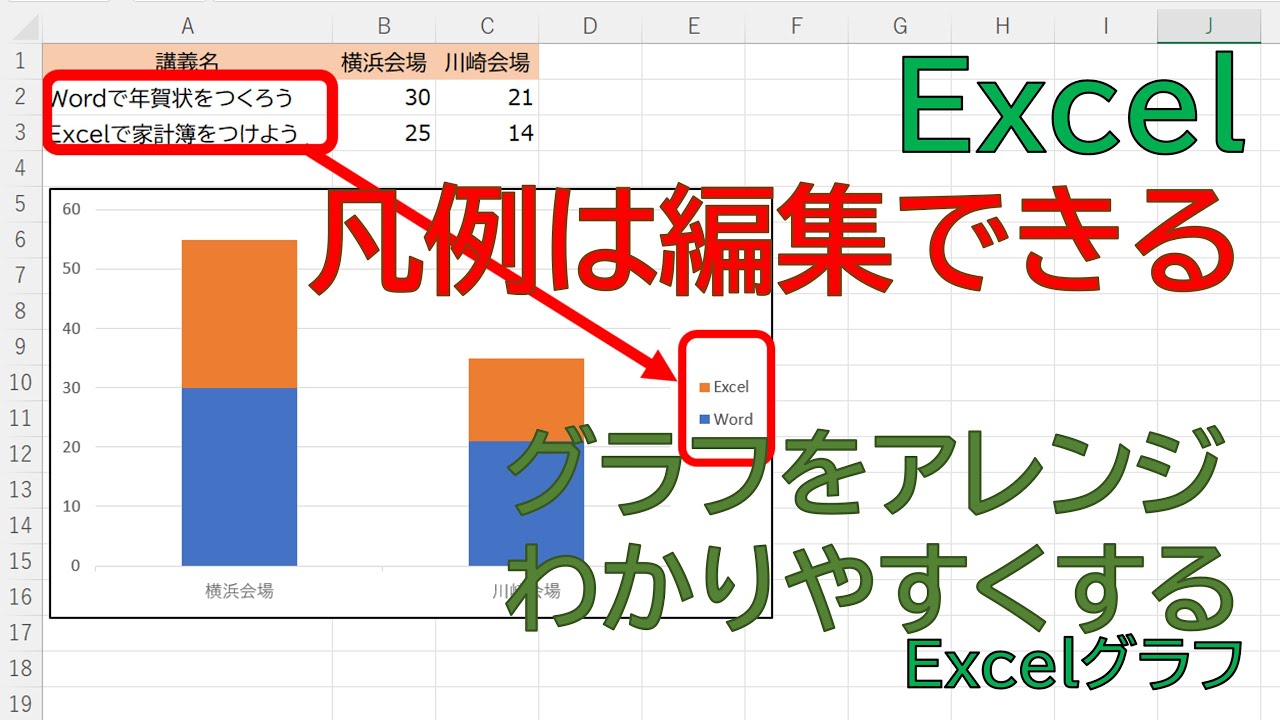
Task: Select cell B2 with value 30
Action: pyautogui.click(x=384, y=97)
